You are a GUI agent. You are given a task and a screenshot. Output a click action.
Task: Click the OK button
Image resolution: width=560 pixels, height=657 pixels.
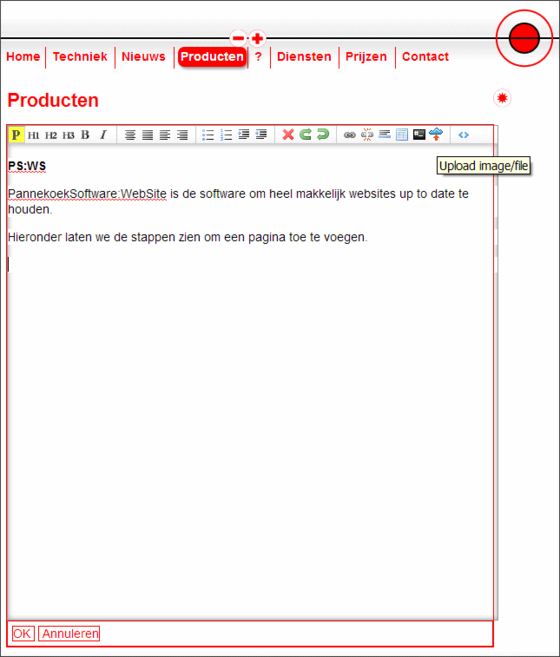click(x=23, y=634)
